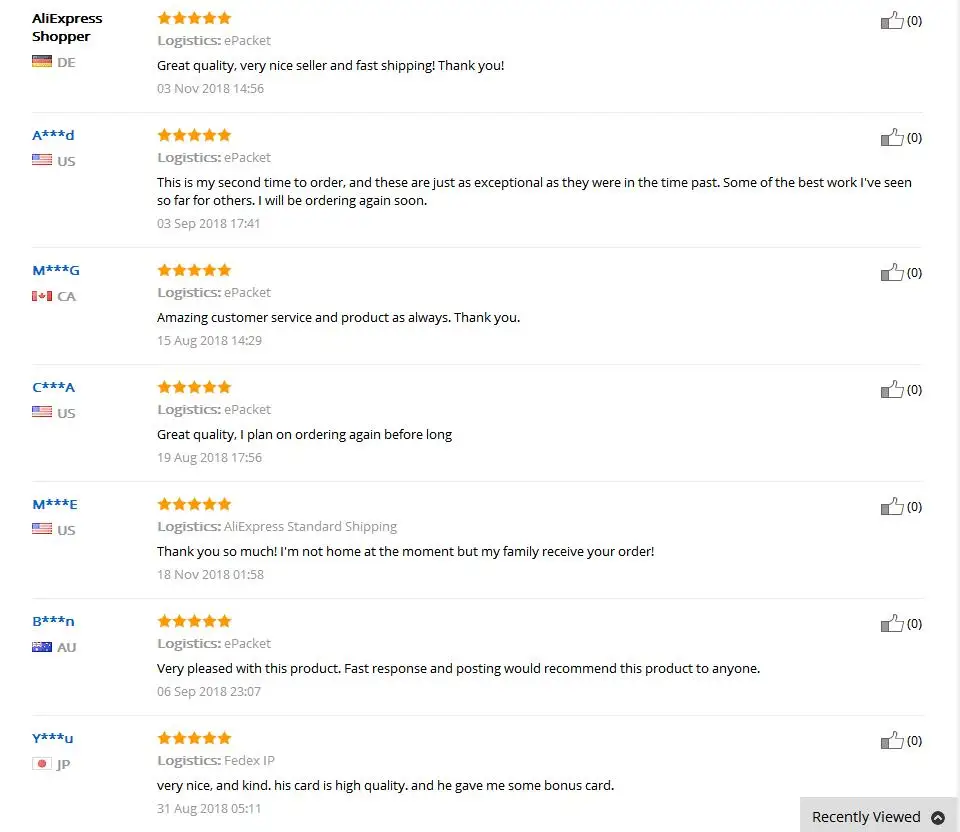This screenshot has width=960, height=832.
Task: Open reviewer profile A***d
Action: pos(53,135)
